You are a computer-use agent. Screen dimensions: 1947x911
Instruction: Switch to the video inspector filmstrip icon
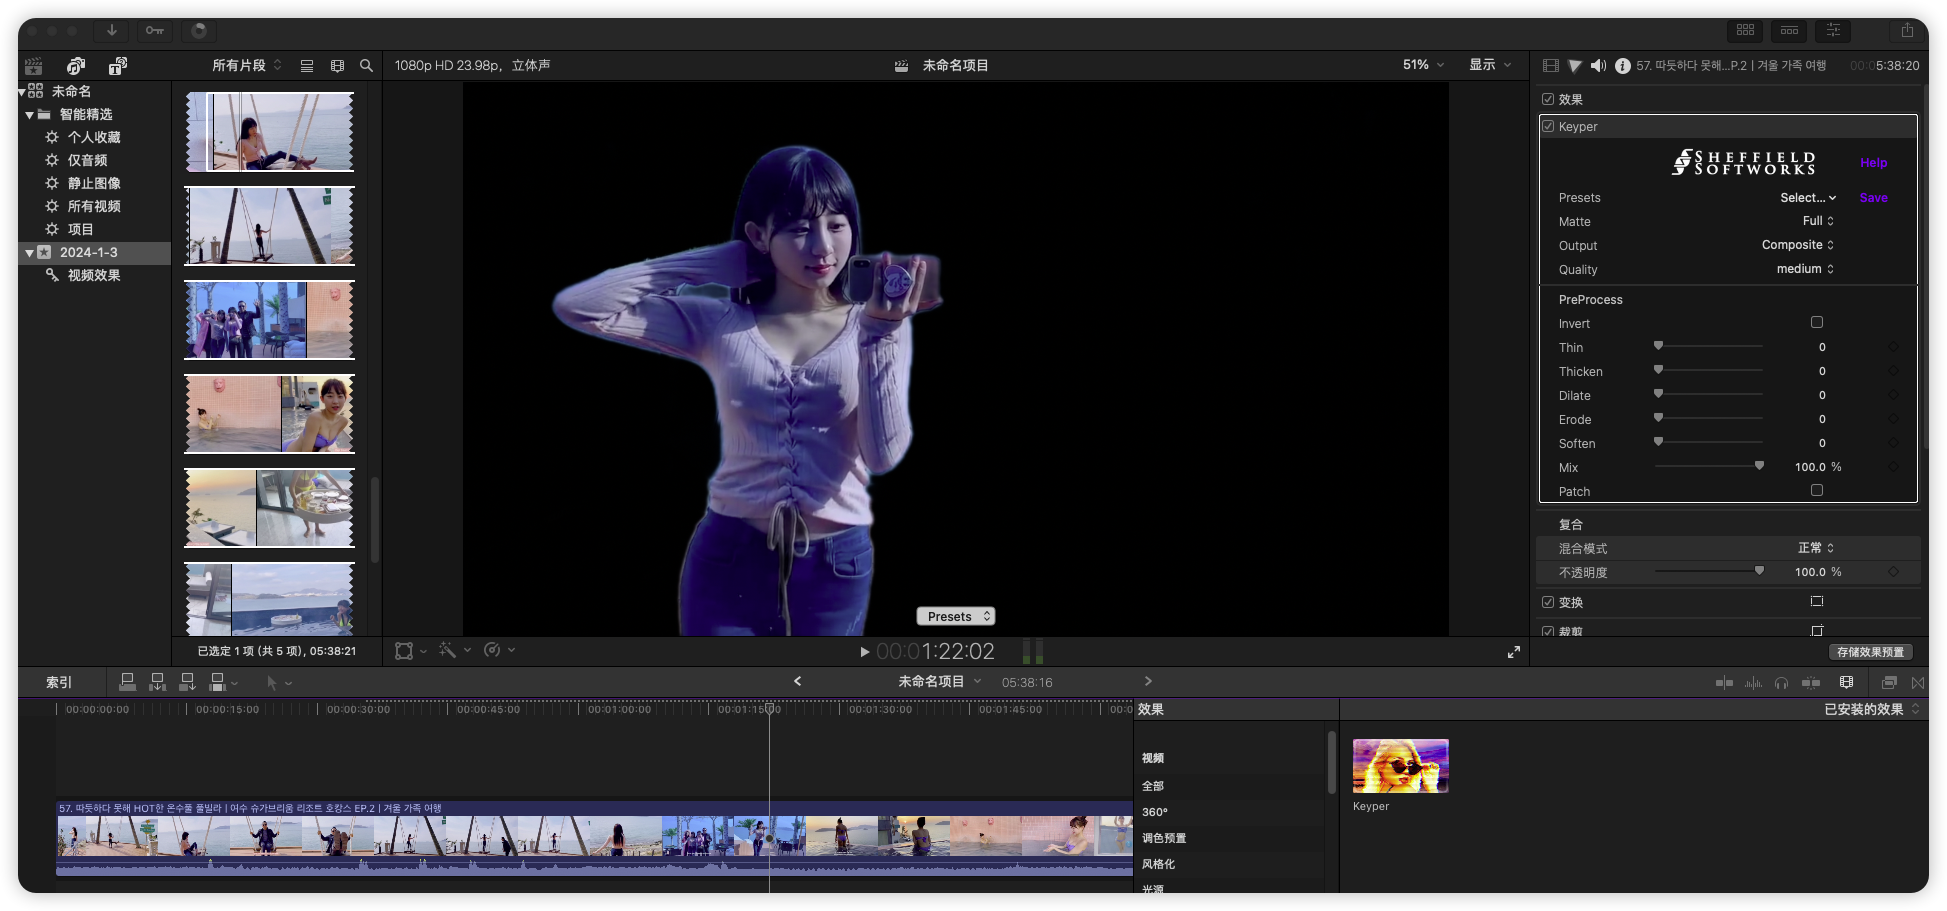point(1551,66)
